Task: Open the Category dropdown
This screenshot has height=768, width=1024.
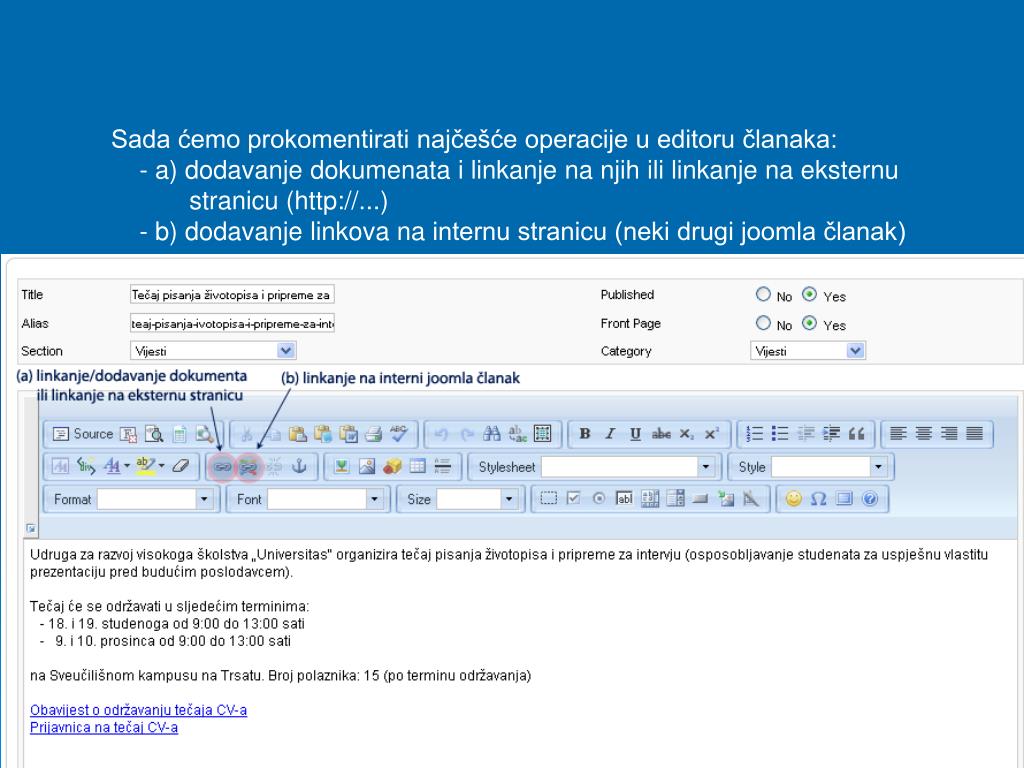Action: [808, 351]
